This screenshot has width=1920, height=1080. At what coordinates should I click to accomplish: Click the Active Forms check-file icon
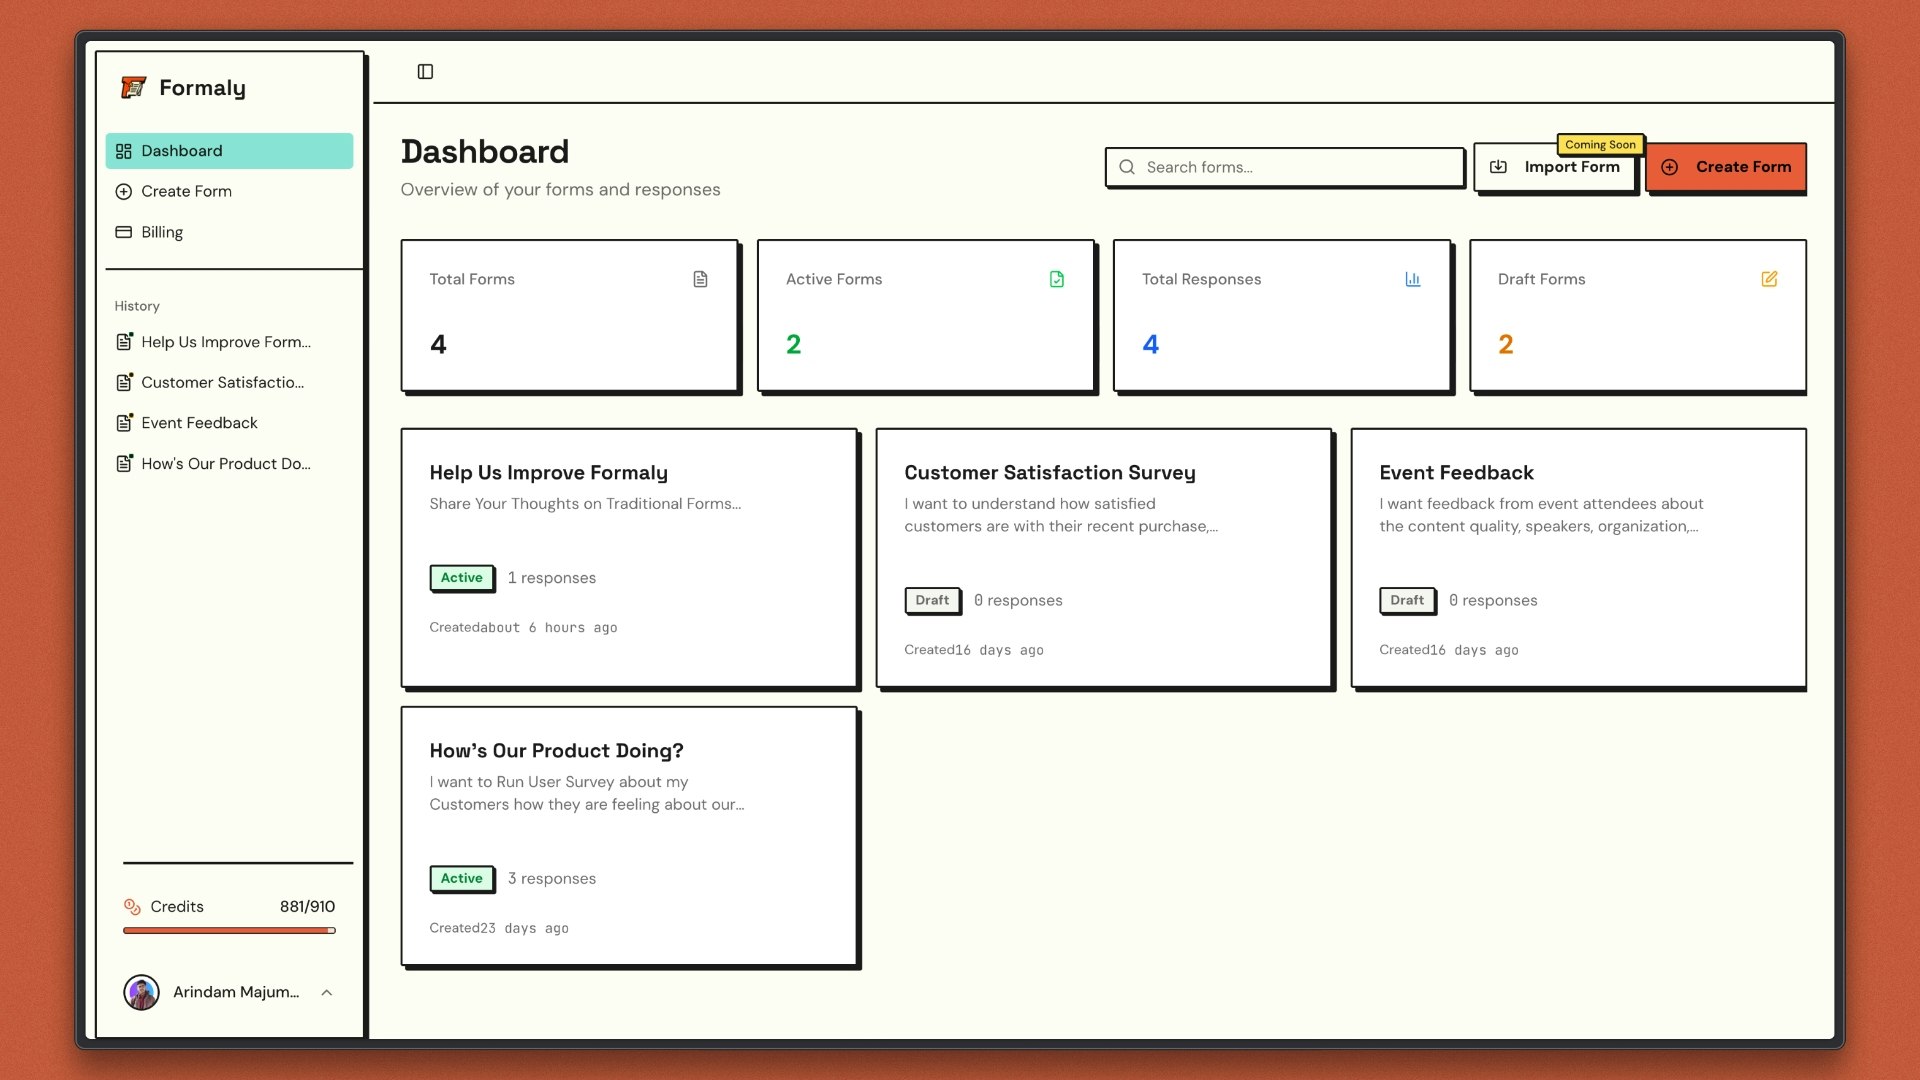tap(1056, 279)
